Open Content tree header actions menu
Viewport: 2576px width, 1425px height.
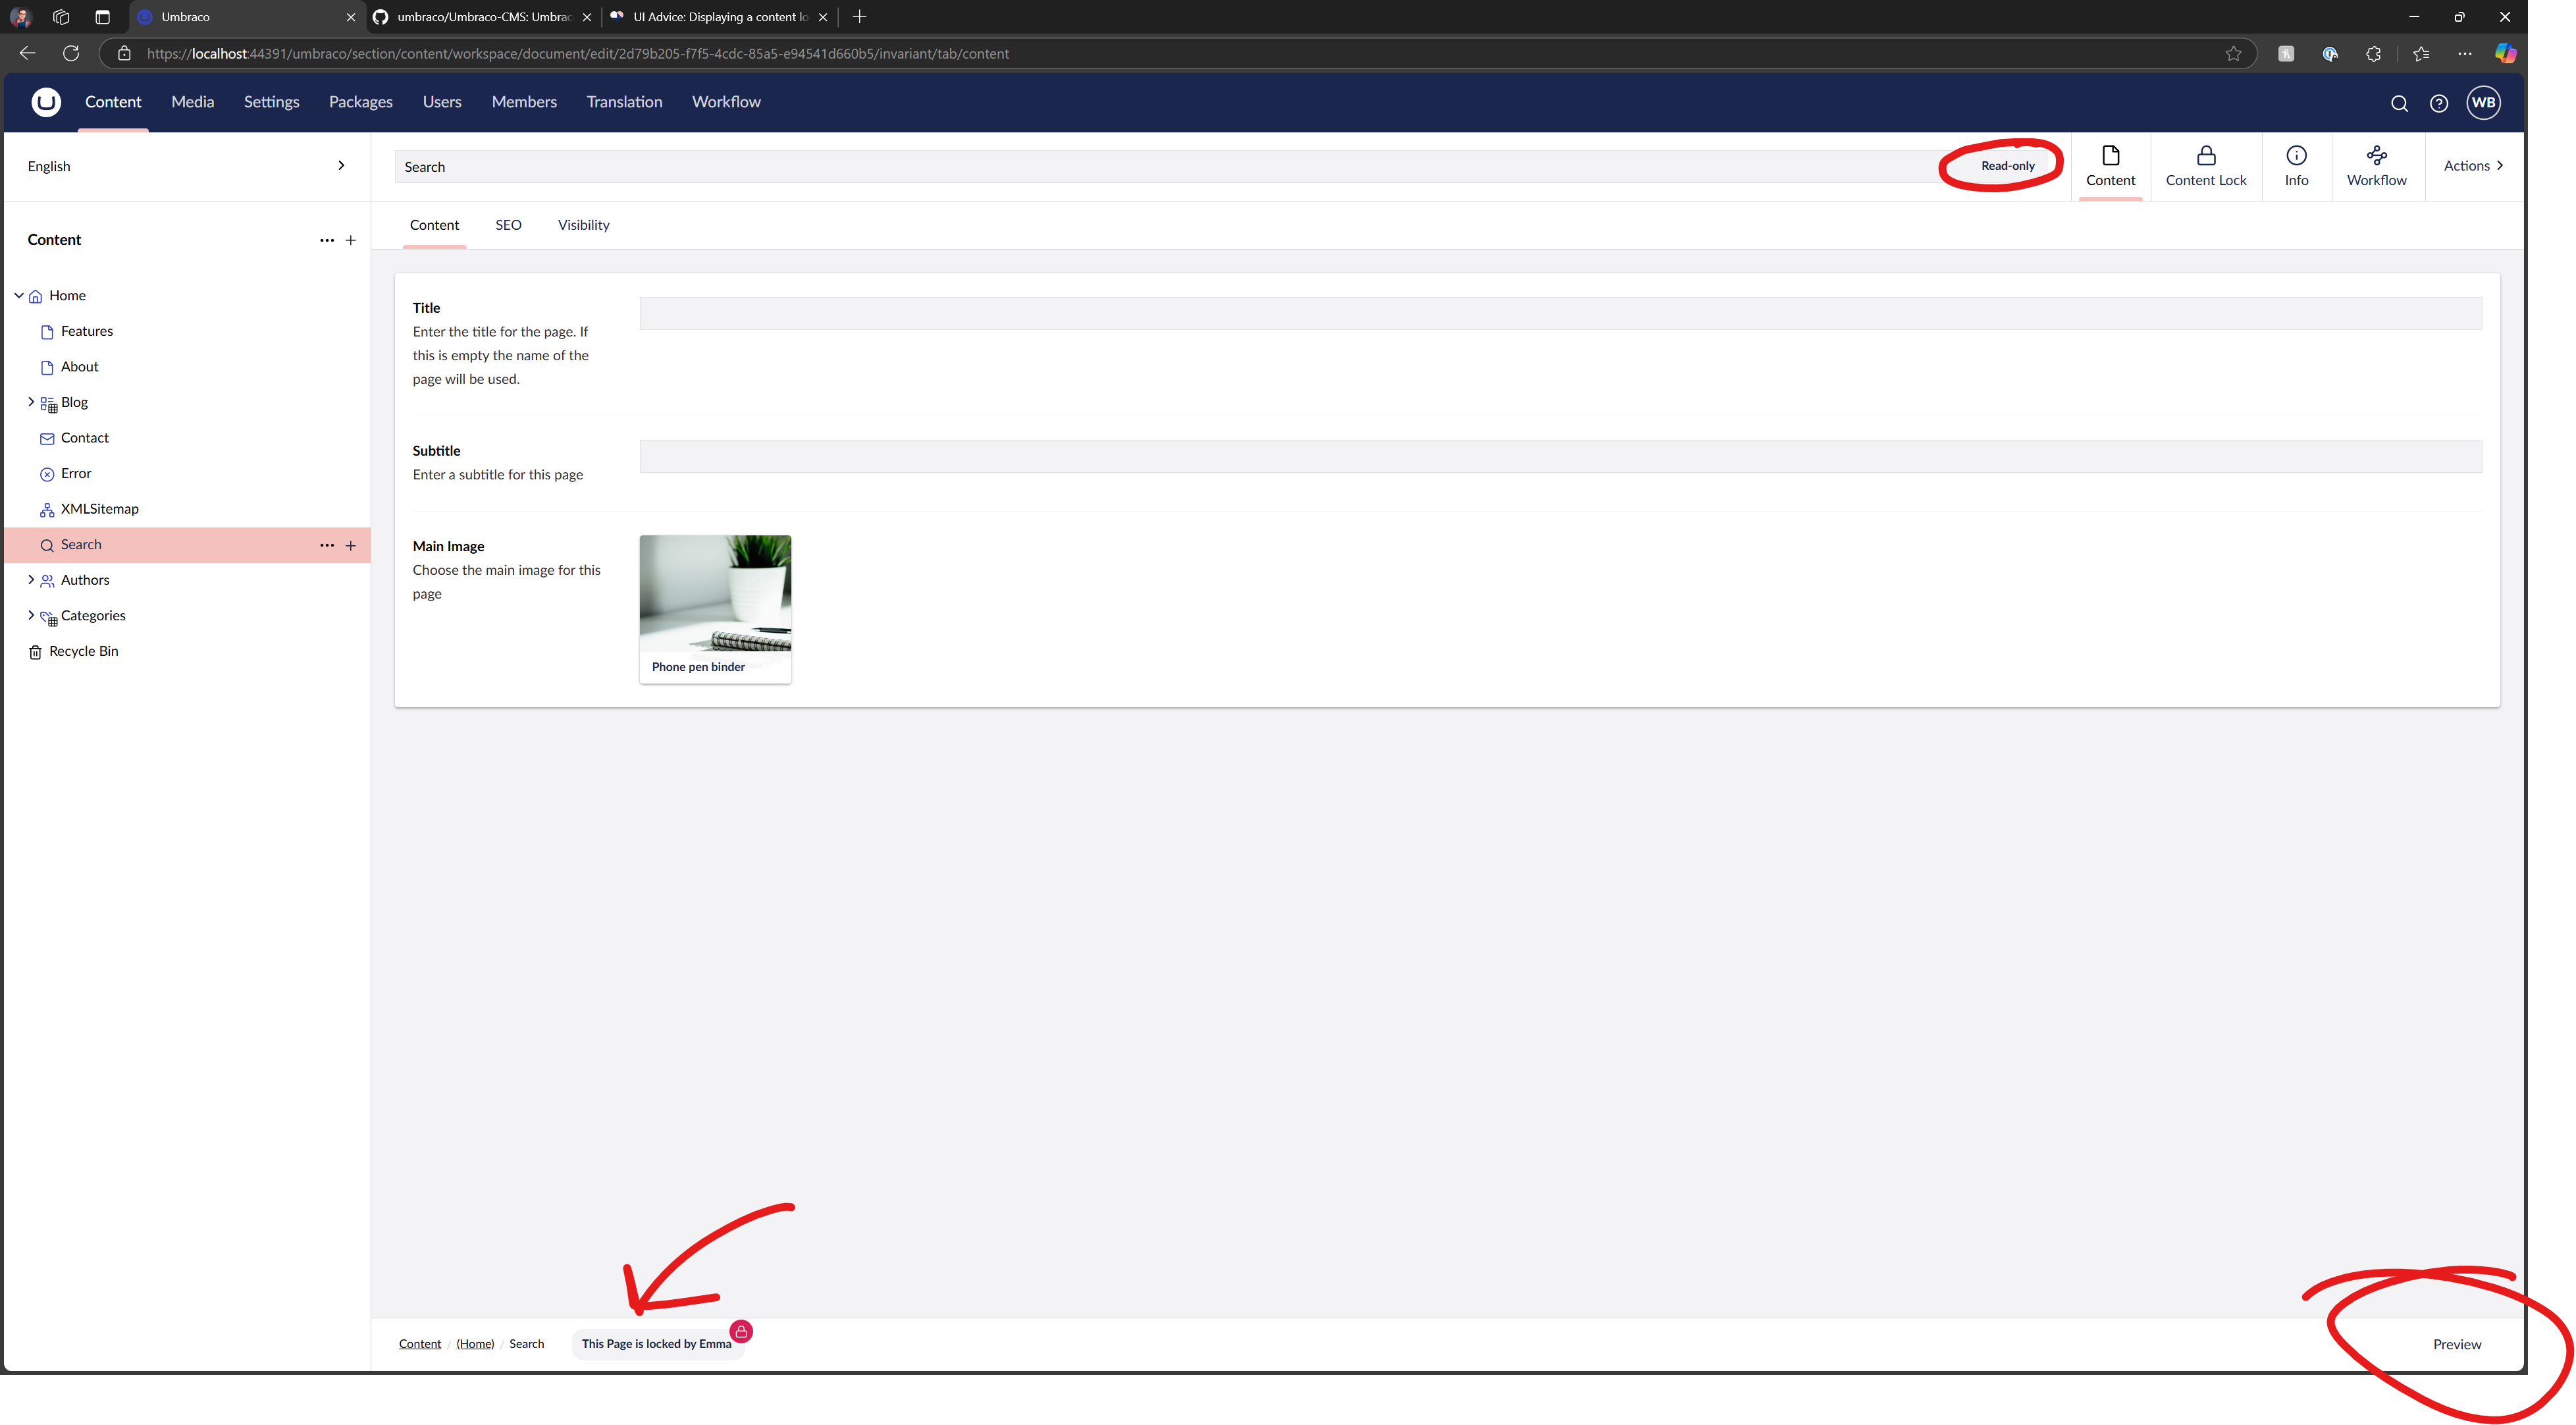[x=327, y=240]
